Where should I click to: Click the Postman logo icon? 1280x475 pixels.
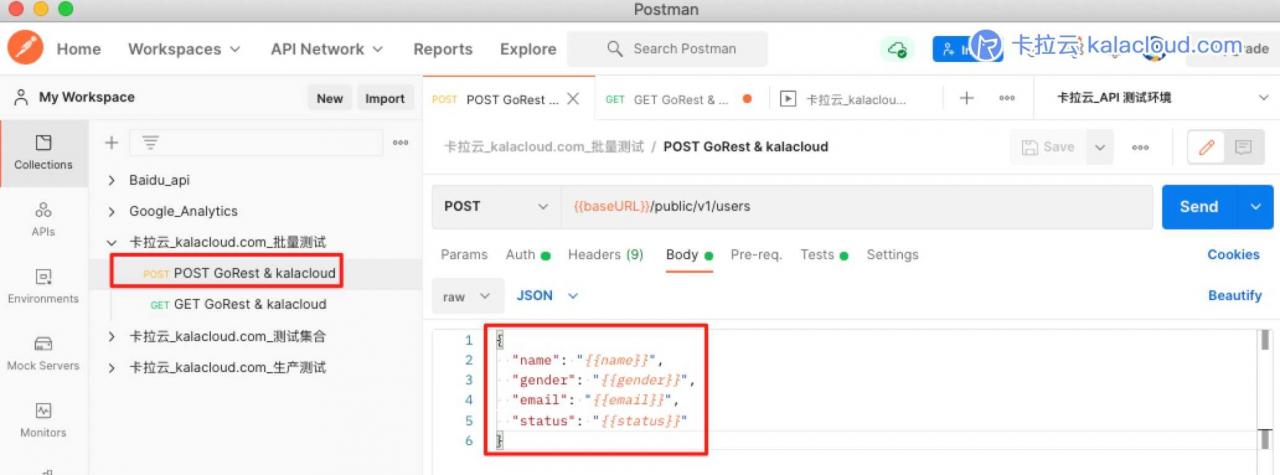click(25, 48)
